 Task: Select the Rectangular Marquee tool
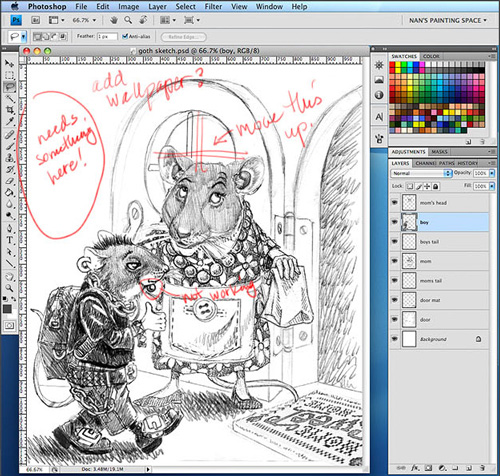(10, 75)
